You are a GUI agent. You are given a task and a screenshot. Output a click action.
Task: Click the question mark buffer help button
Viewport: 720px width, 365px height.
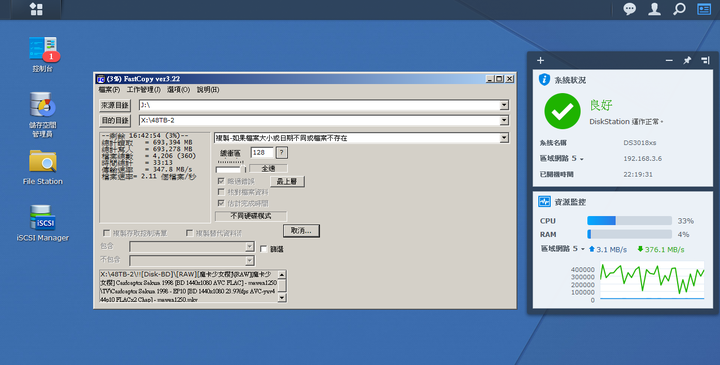coord(282,152)
